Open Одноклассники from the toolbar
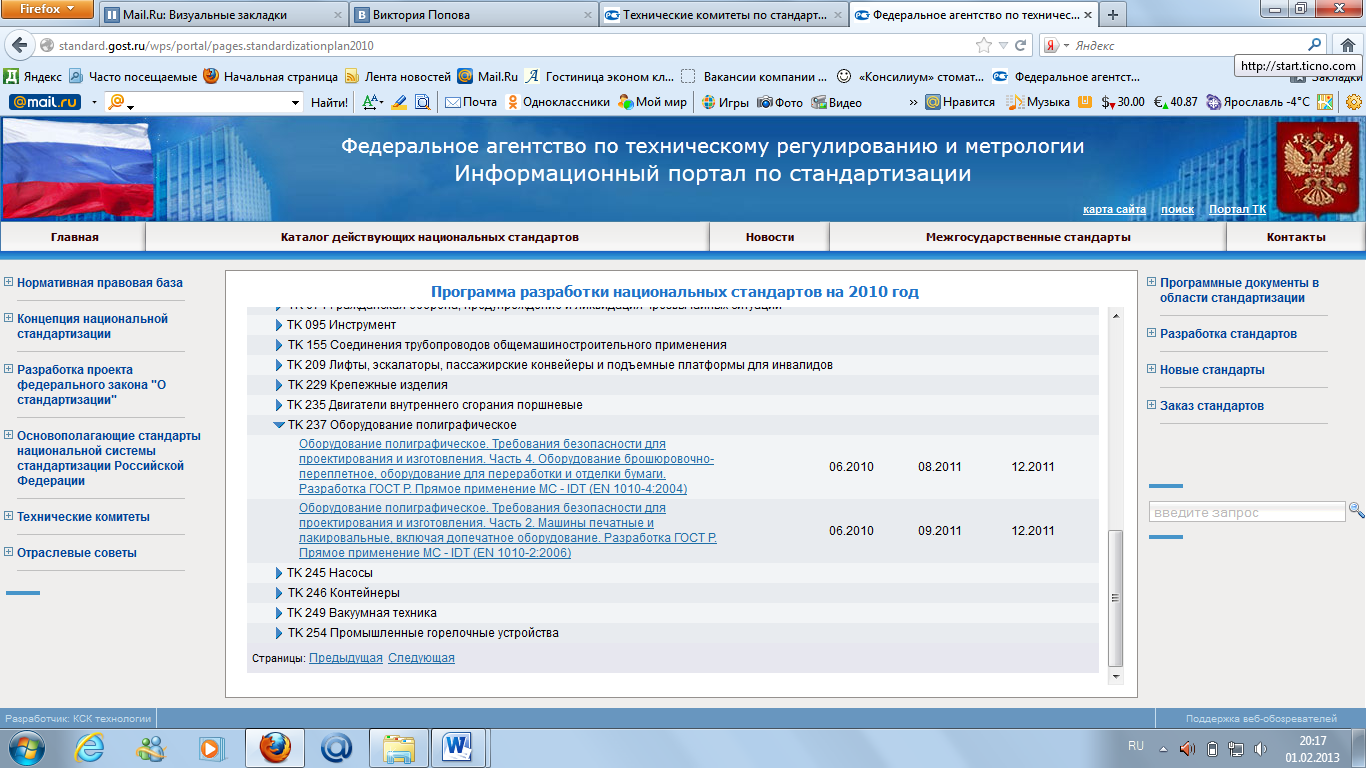This screenshot has height=768, width=1366. (558, 102)
